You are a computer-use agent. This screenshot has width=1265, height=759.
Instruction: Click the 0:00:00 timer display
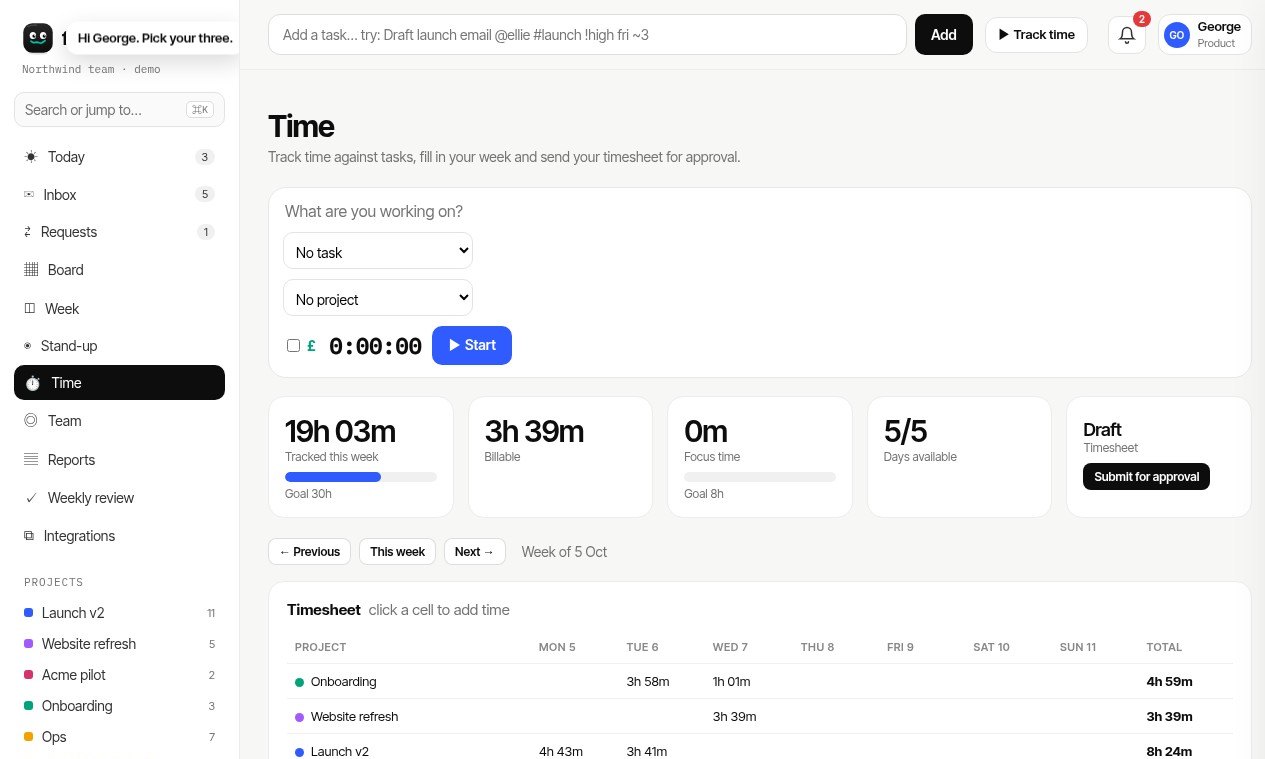pos(375,346)
